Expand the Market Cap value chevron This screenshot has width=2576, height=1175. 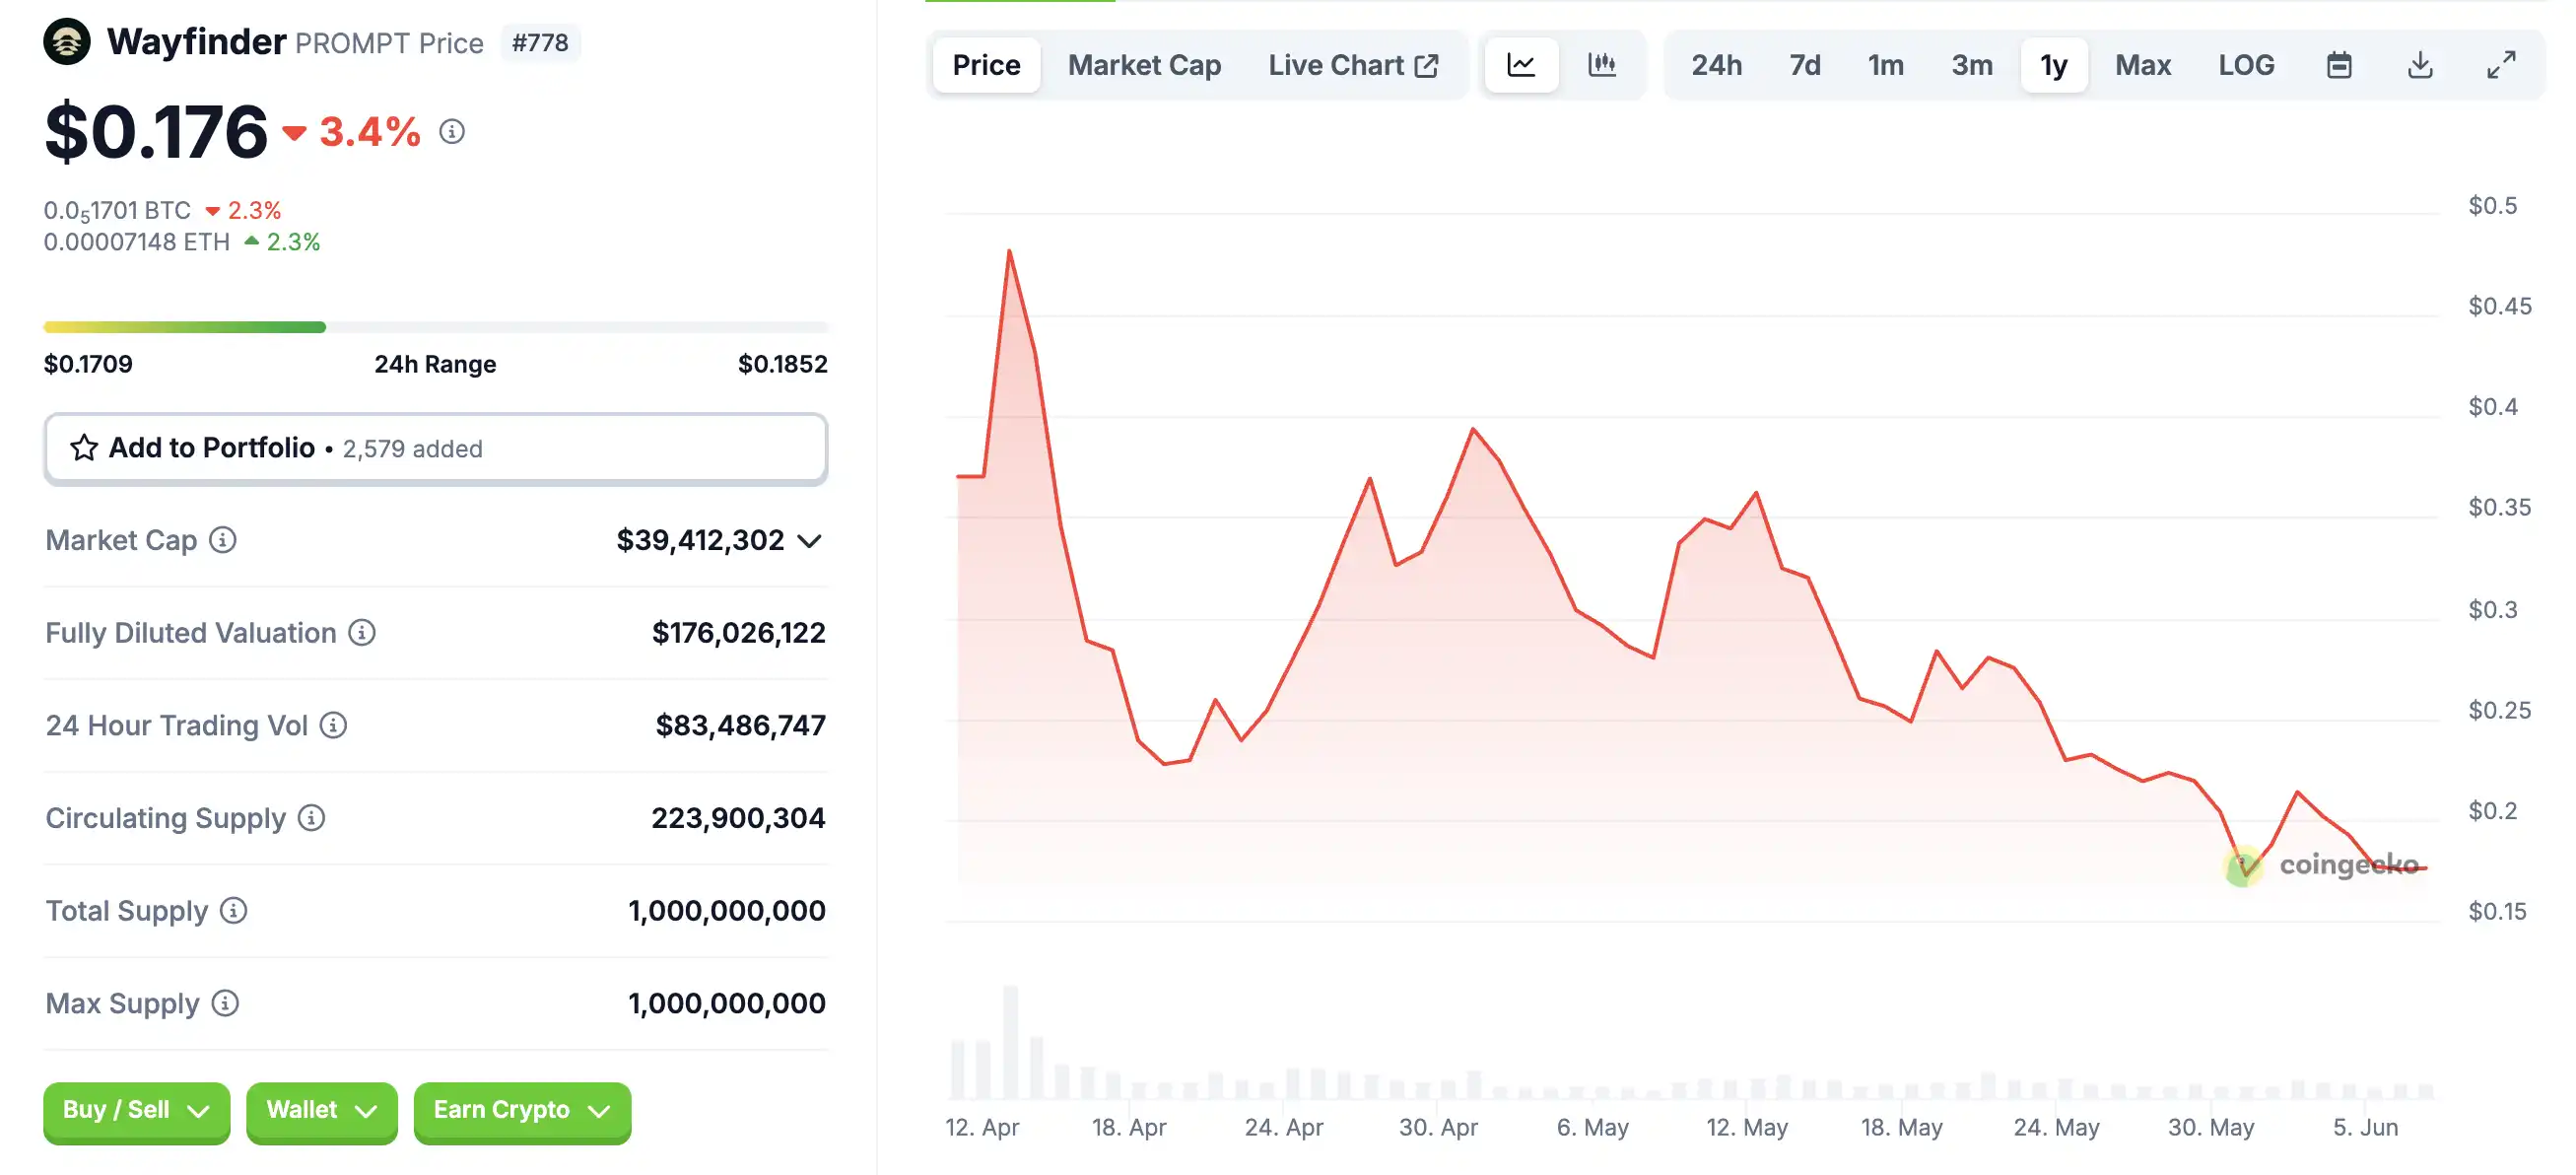coord(809,541)
